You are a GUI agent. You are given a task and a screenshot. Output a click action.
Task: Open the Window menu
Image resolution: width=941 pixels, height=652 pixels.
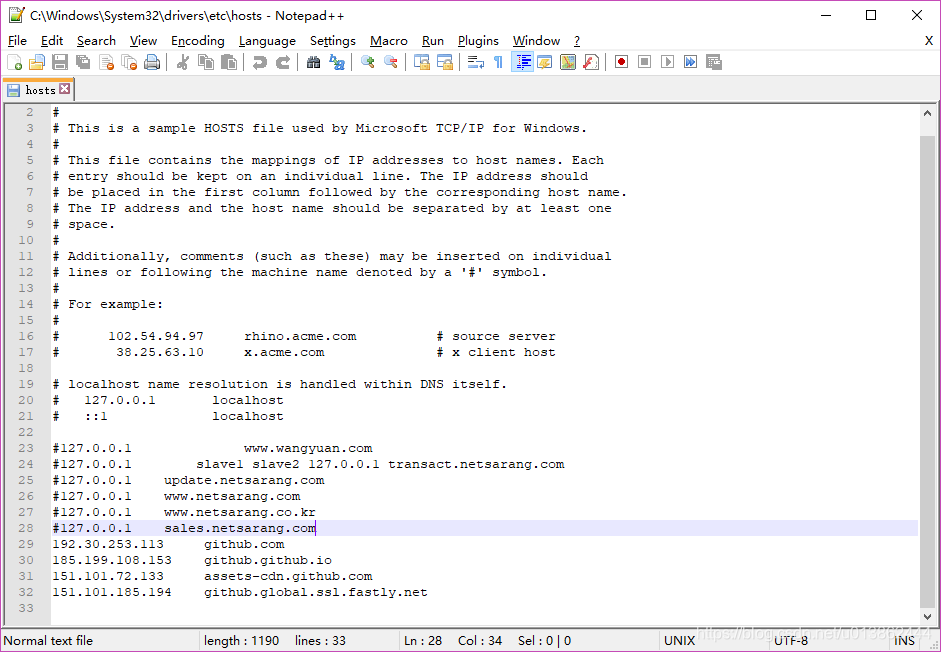point(536,41)
